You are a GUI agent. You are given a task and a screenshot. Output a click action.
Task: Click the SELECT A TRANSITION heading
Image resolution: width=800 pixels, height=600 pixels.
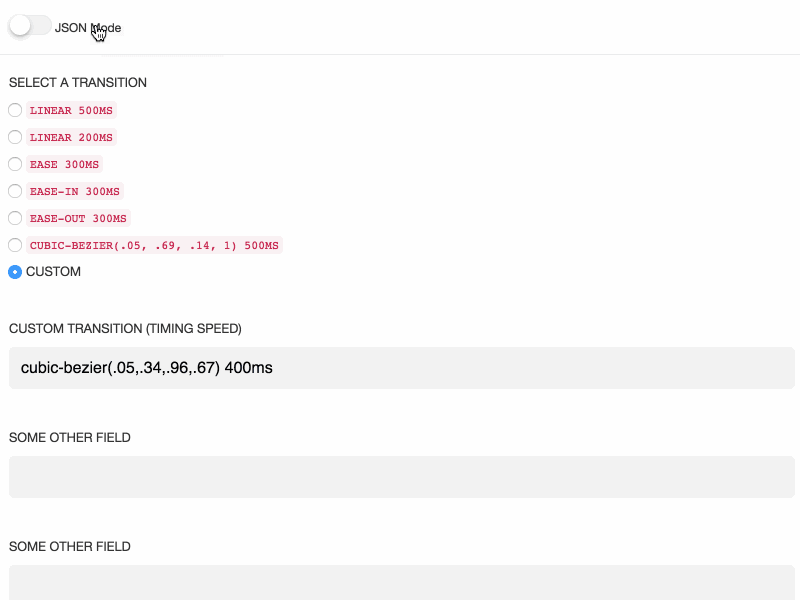[x=77, y=83]
